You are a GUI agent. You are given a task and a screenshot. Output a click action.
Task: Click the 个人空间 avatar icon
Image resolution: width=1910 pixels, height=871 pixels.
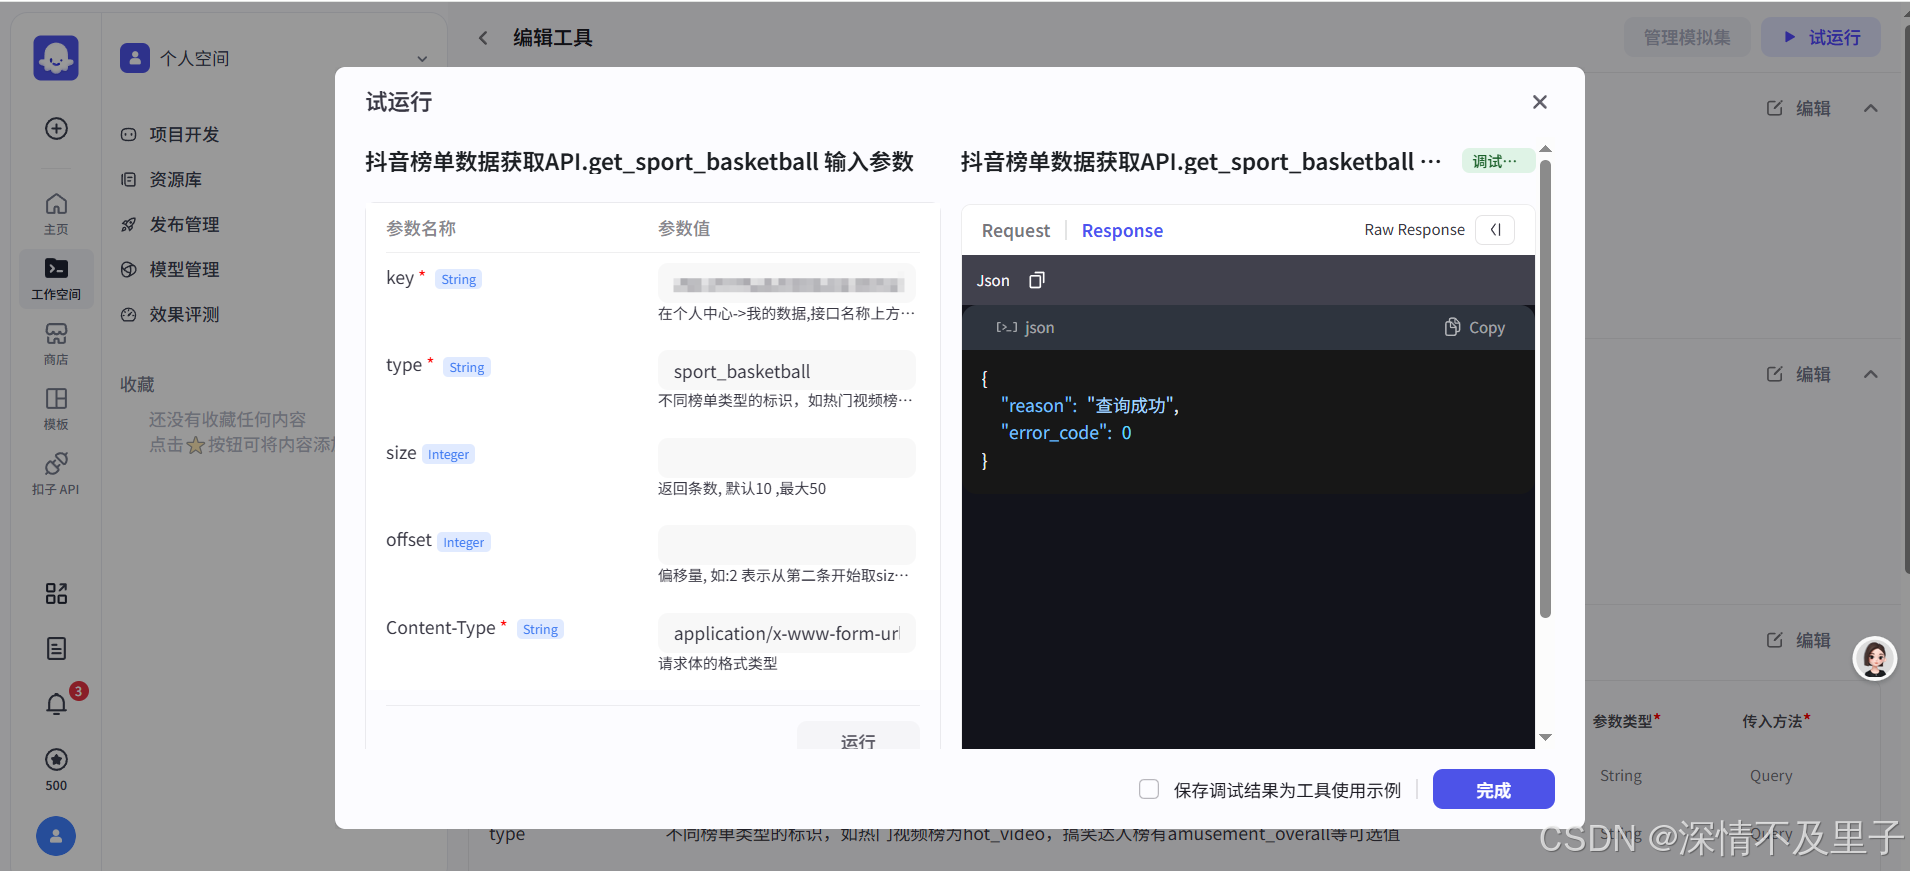tap(135, 58)
